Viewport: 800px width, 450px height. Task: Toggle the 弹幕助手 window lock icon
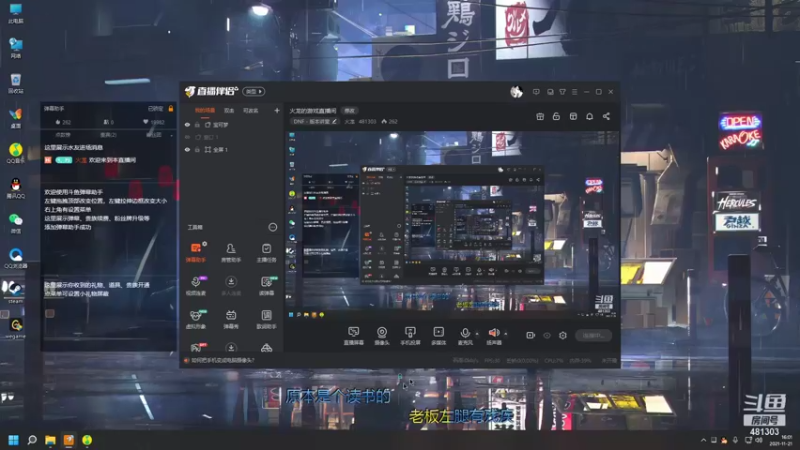point(171,109)
